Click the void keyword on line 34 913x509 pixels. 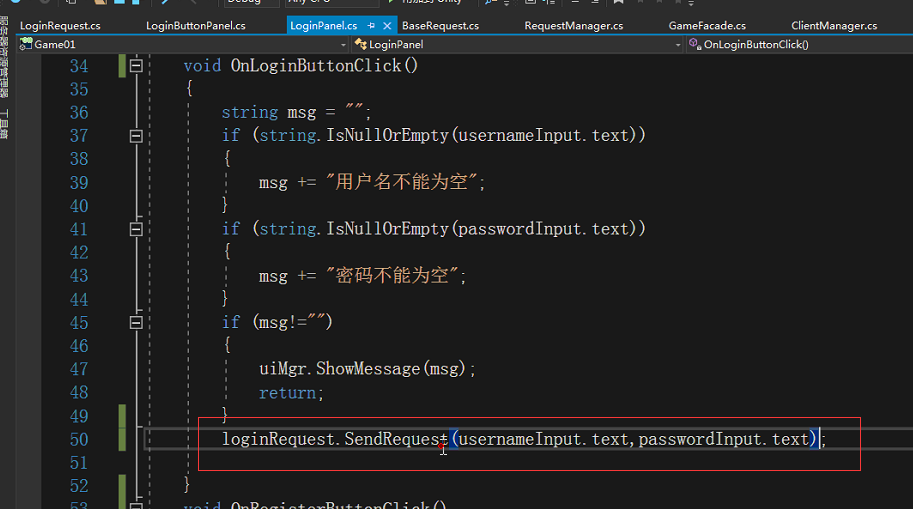pos(202,65)
